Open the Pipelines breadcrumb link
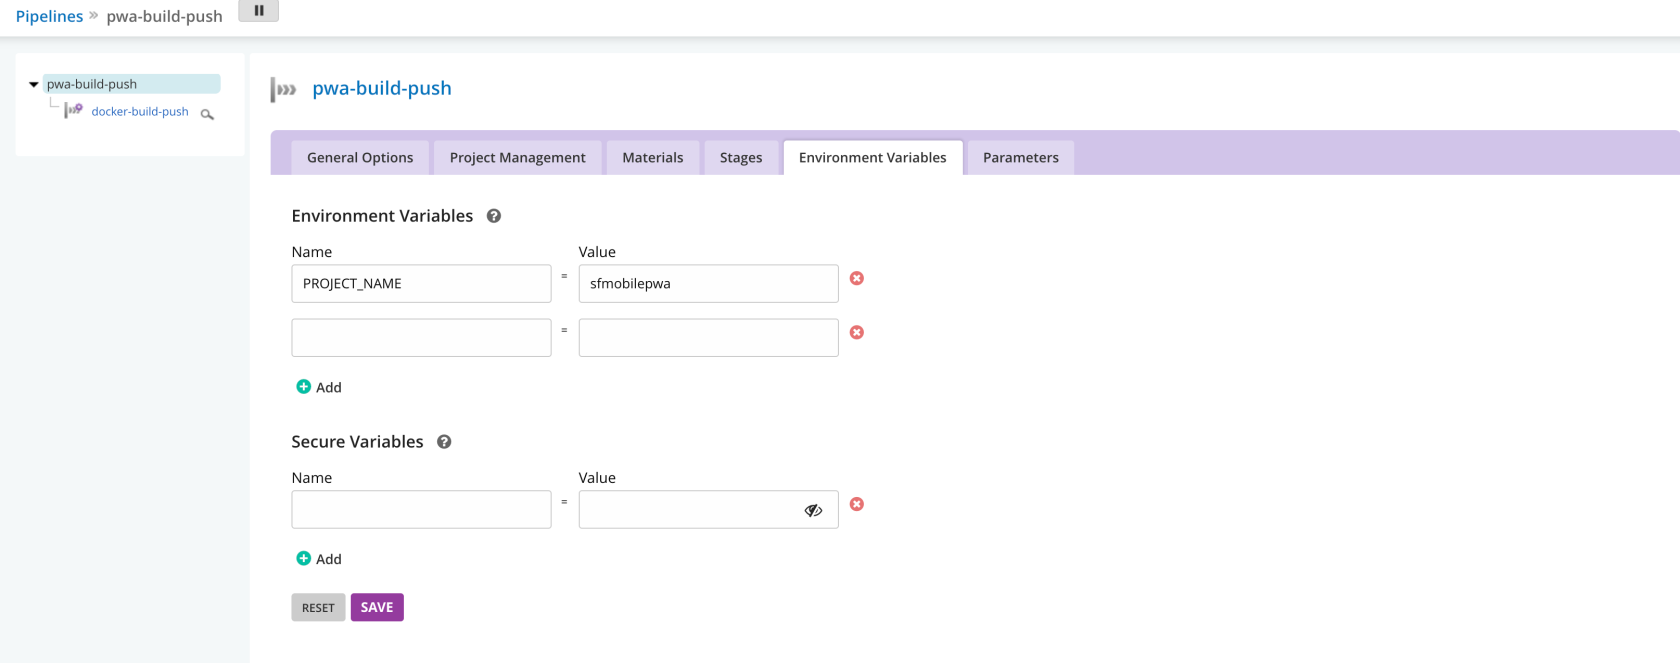The height and width of the screenshot is (663, 1680). (x=49, y=16)
